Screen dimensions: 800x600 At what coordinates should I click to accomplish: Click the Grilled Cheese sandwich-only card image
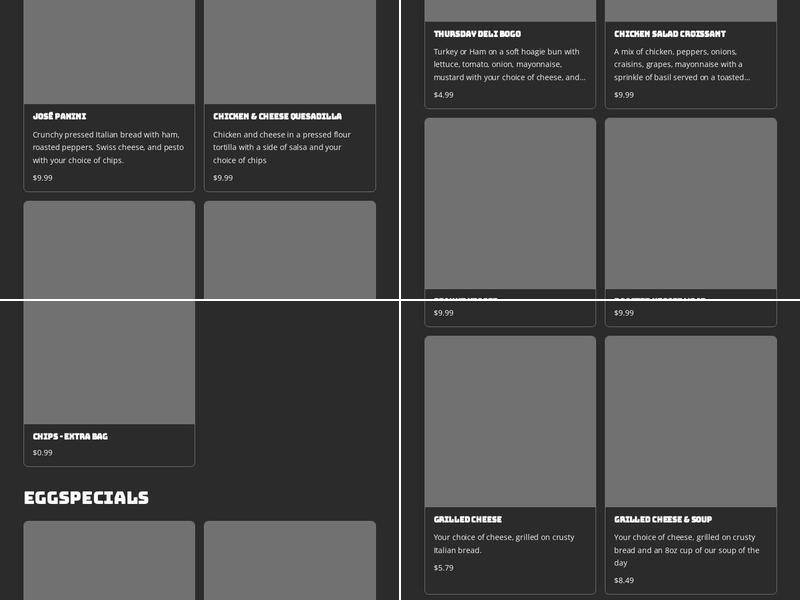(510, 421)
